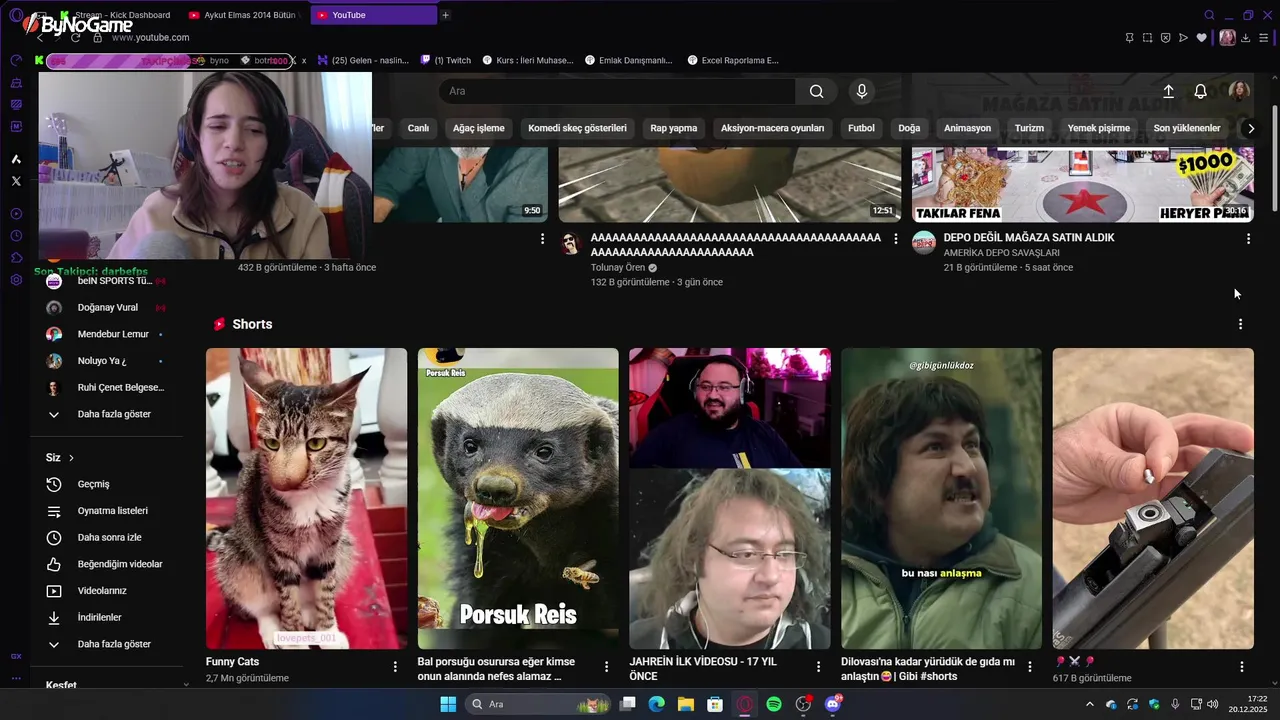
Task: Open File Explorer from the taskbar
Action: [686, 705]
